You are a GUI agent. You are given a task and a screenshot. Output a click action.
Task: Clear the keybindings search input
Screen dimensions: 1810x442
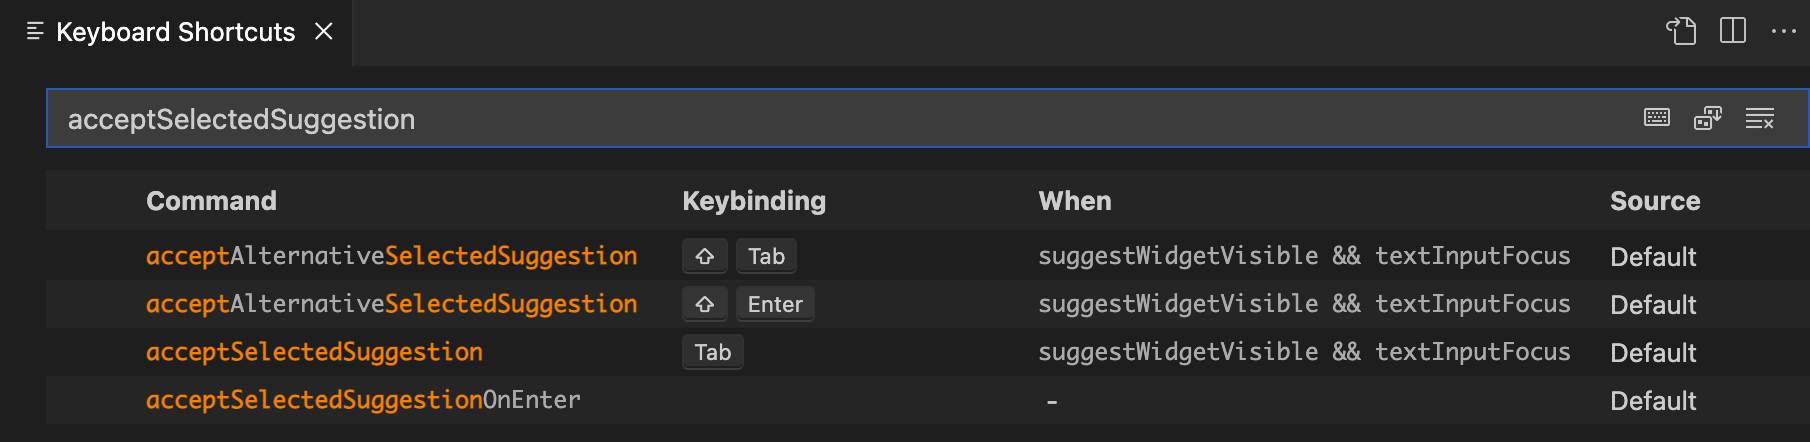tap(1760, 118)
